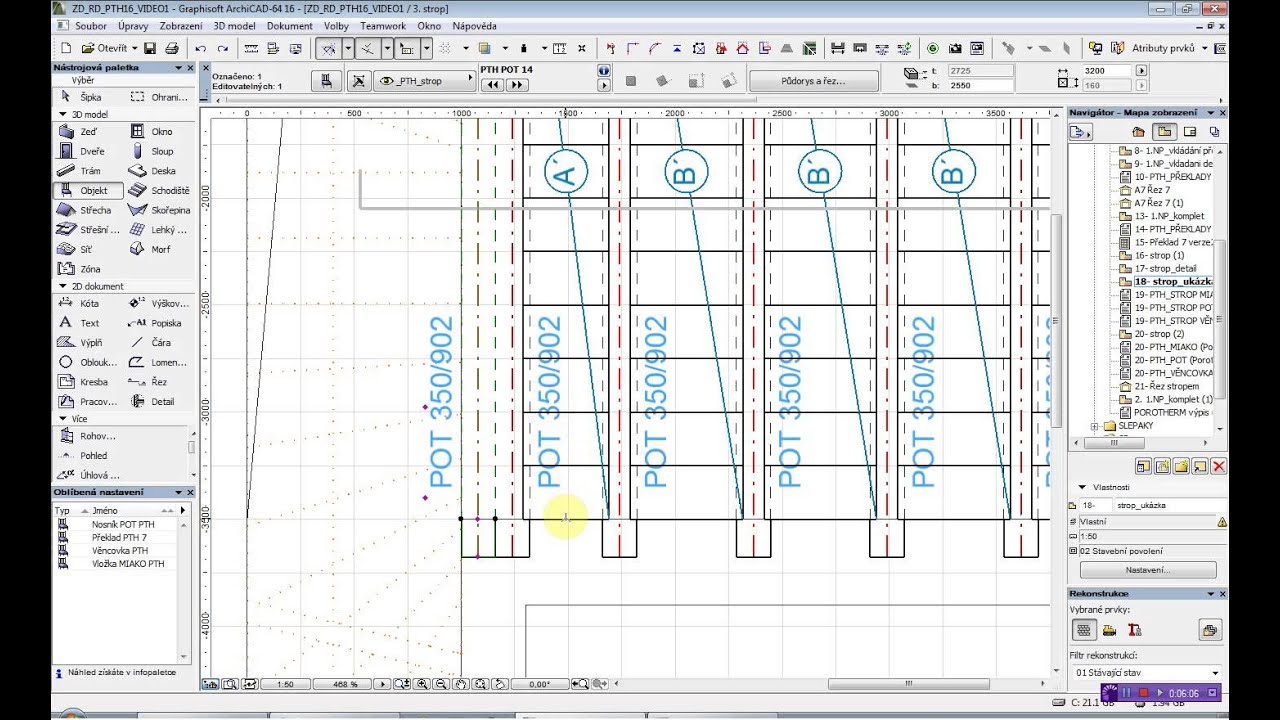Viewport: 1280px width, 720px height.
Task: Select the Šipka arrow tool
Action: click(82, 97)
